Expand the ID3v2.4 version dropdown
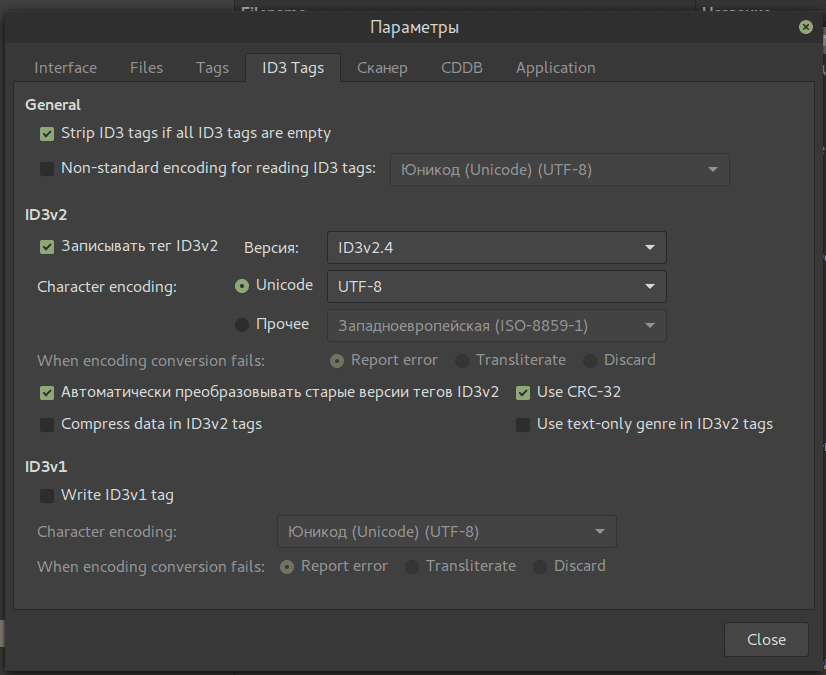 pos(496,247)
